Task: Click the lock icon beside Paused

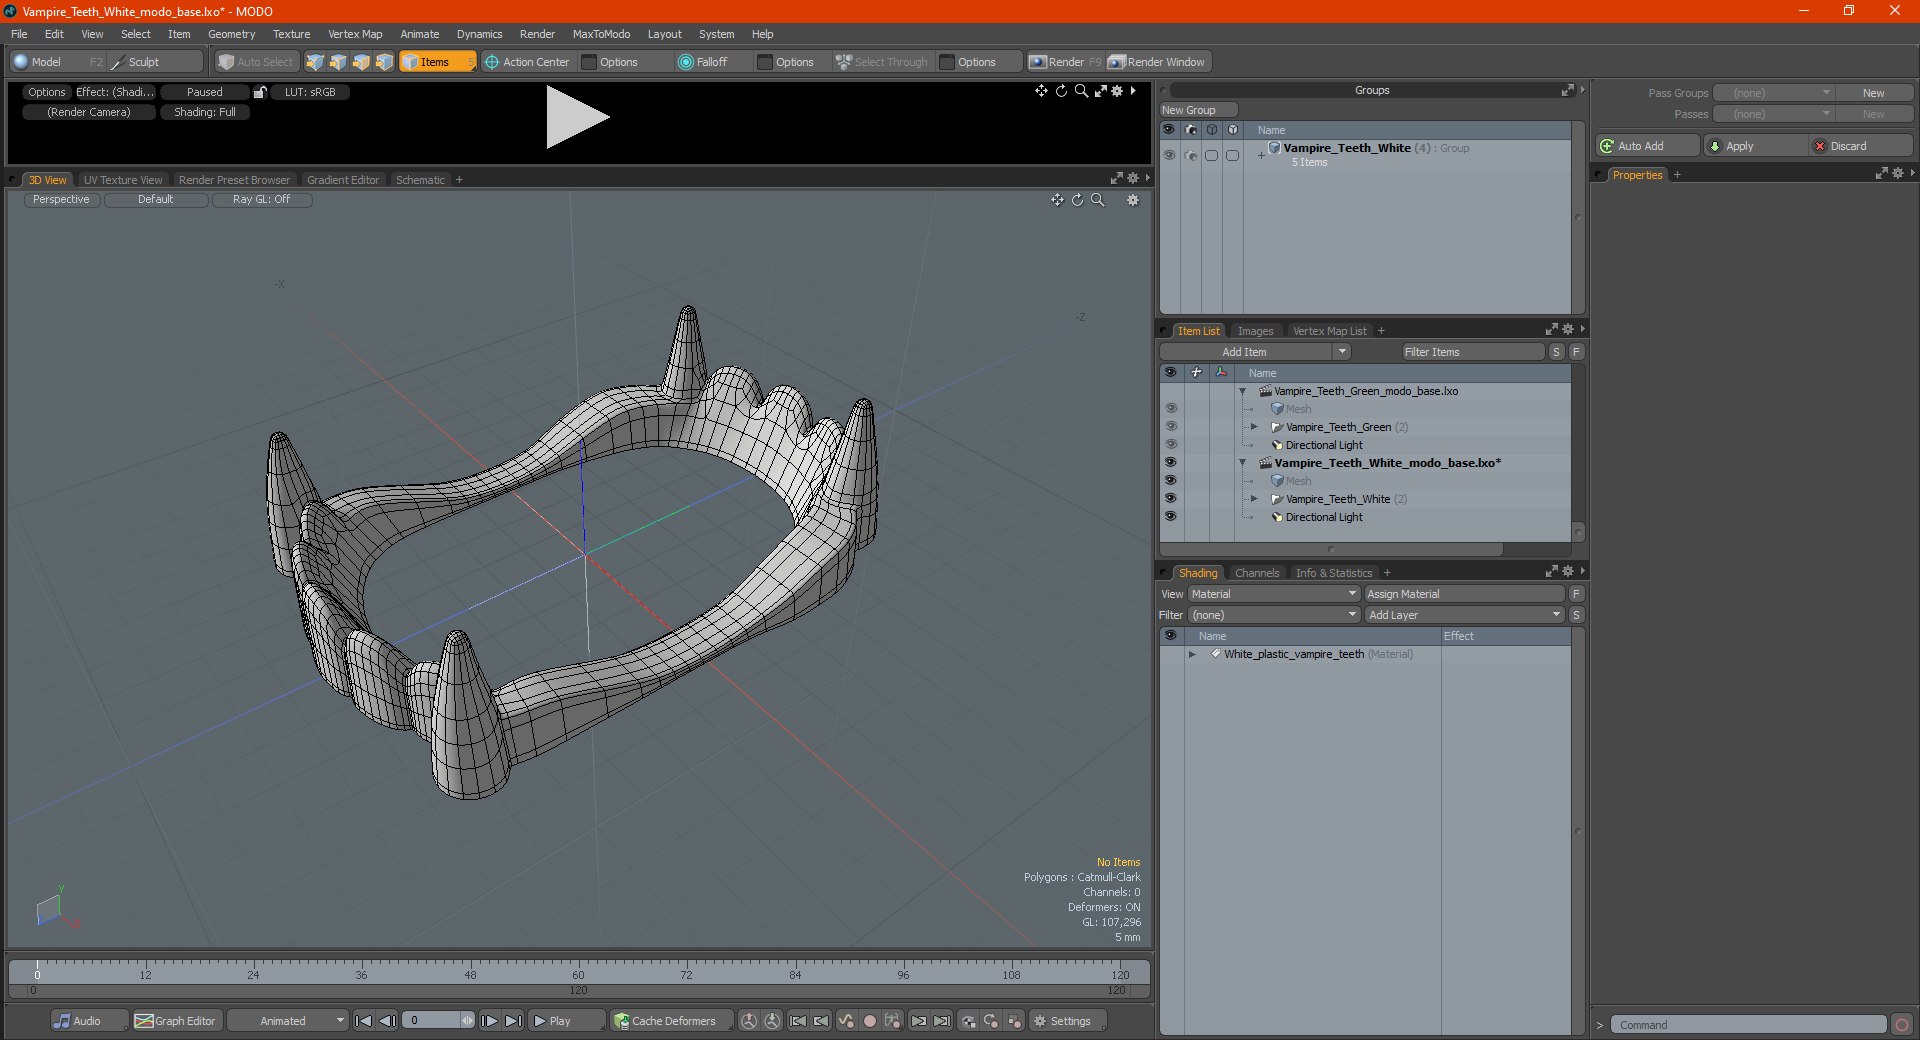Action: tap(260, 92)
